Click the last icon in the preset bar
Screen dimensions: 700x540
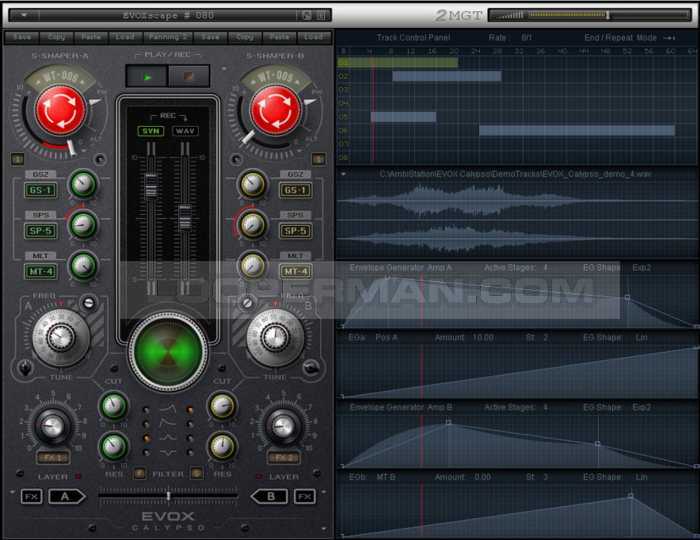pyautogui.click(x=321, y=16)
